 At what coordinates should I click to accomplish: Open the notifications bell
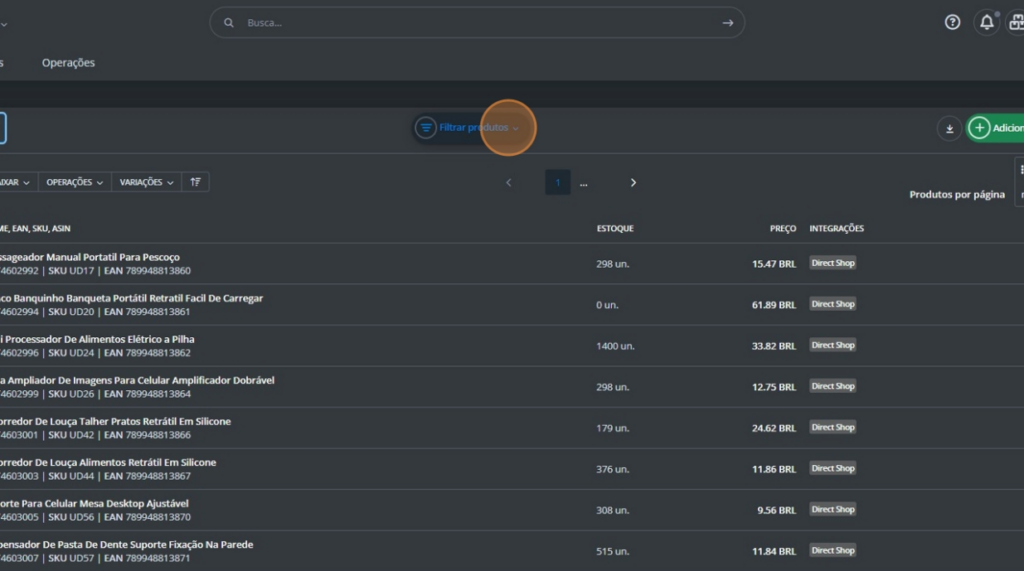pyautogui.click(x=987, y=22)
